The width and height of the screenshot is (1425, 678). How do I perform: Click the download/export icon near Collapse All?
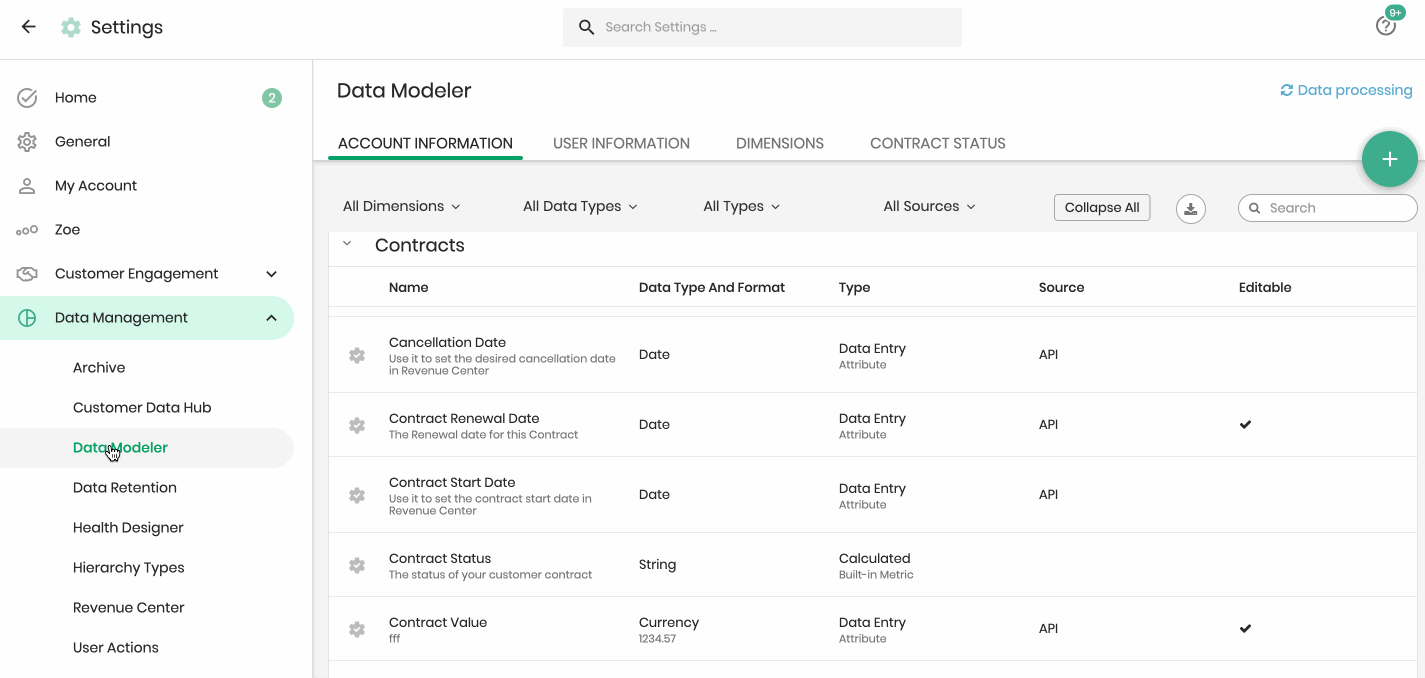tap(1190, 208)
